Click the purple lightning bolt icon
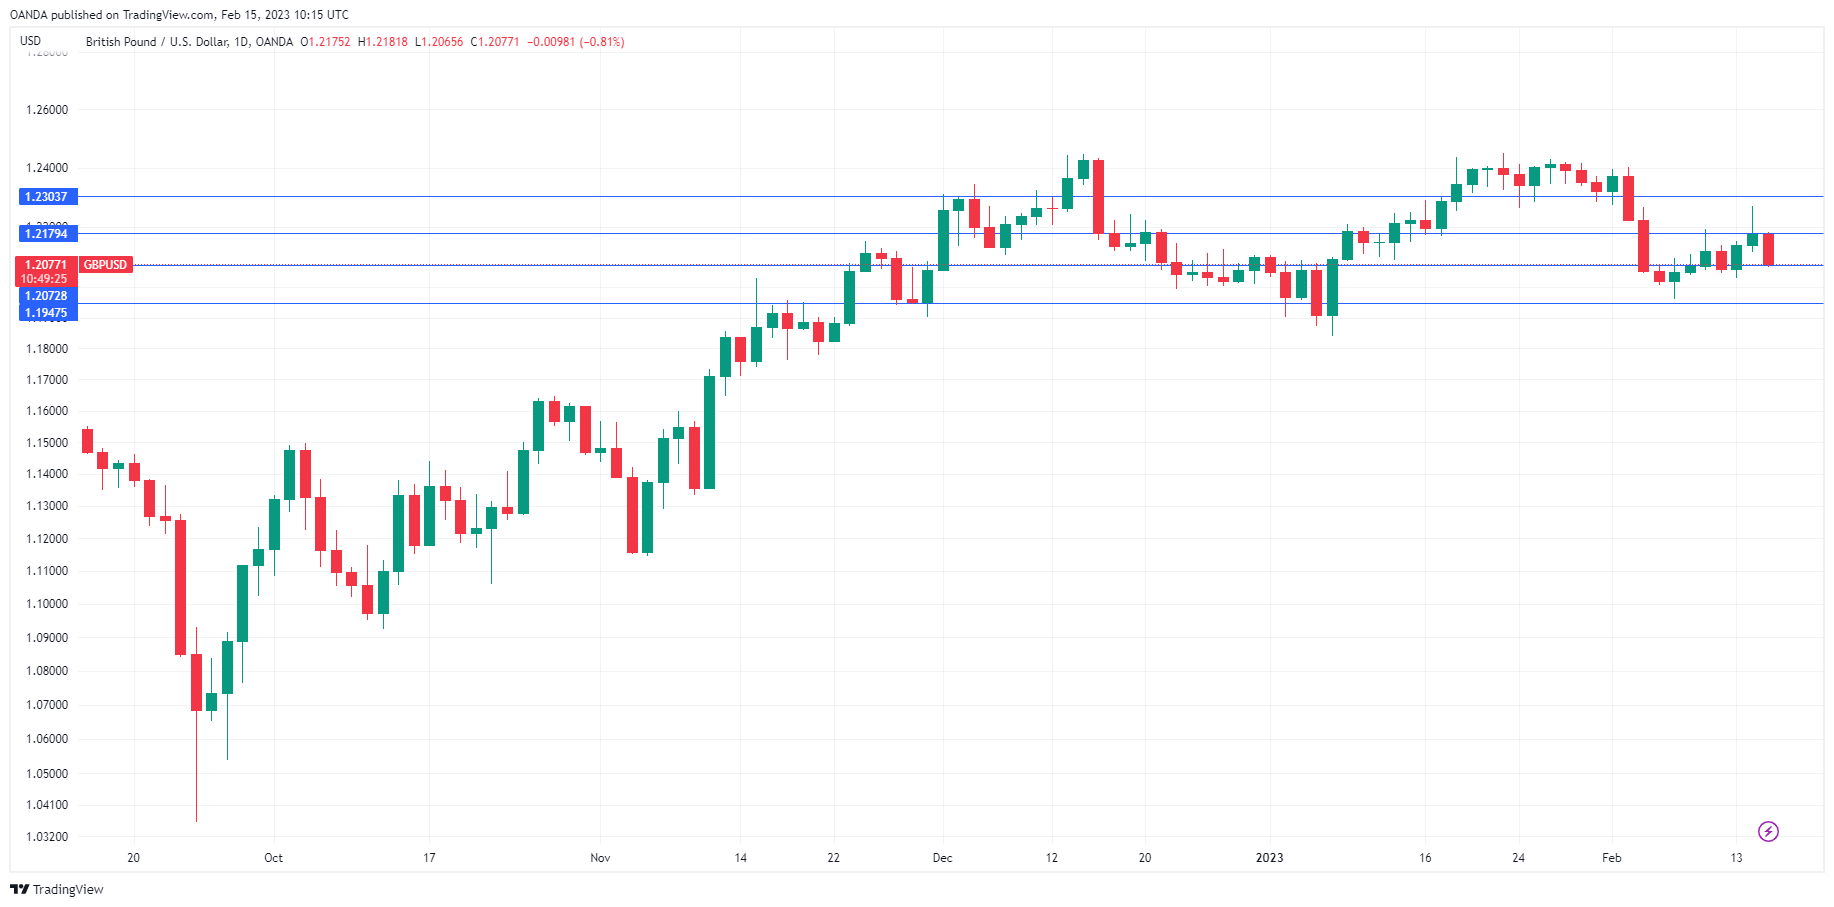The width and height of the screenshot is (1834, 907). tap(1768, 831)
